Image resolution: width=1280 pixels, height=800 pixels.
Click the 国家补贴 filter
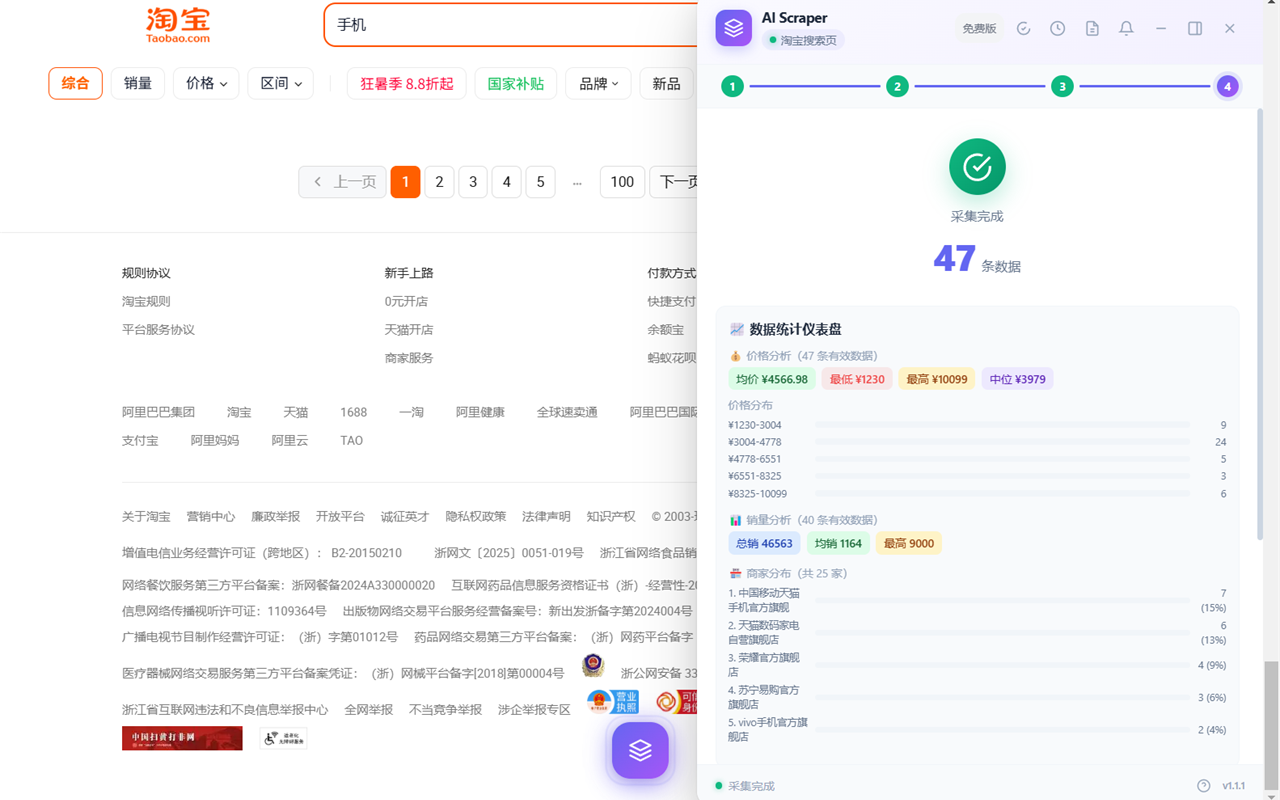[516, 84]
